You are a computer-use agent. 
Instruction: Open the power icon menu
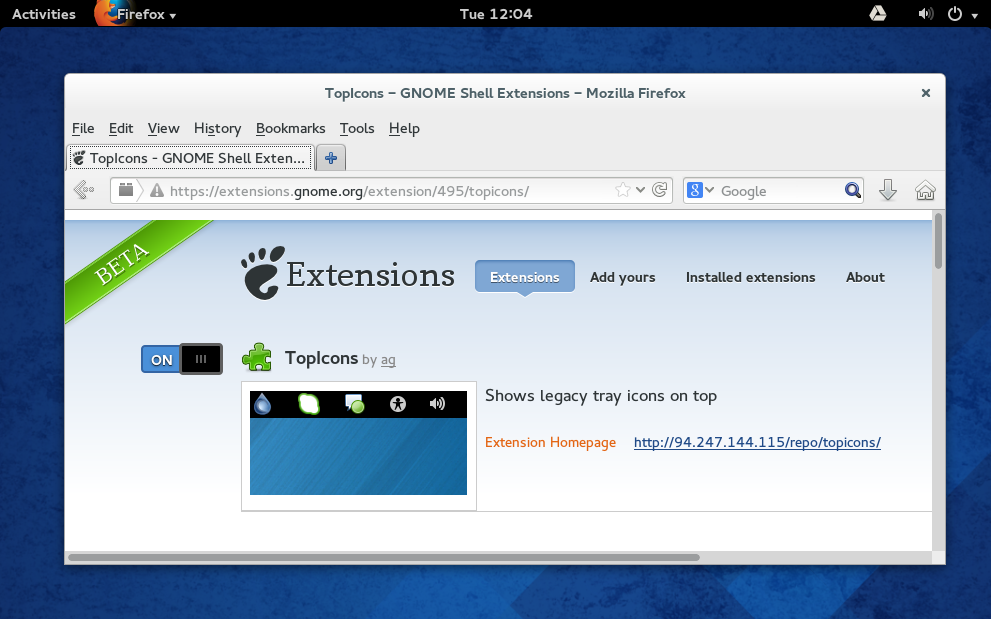click(x=955, y=14)
